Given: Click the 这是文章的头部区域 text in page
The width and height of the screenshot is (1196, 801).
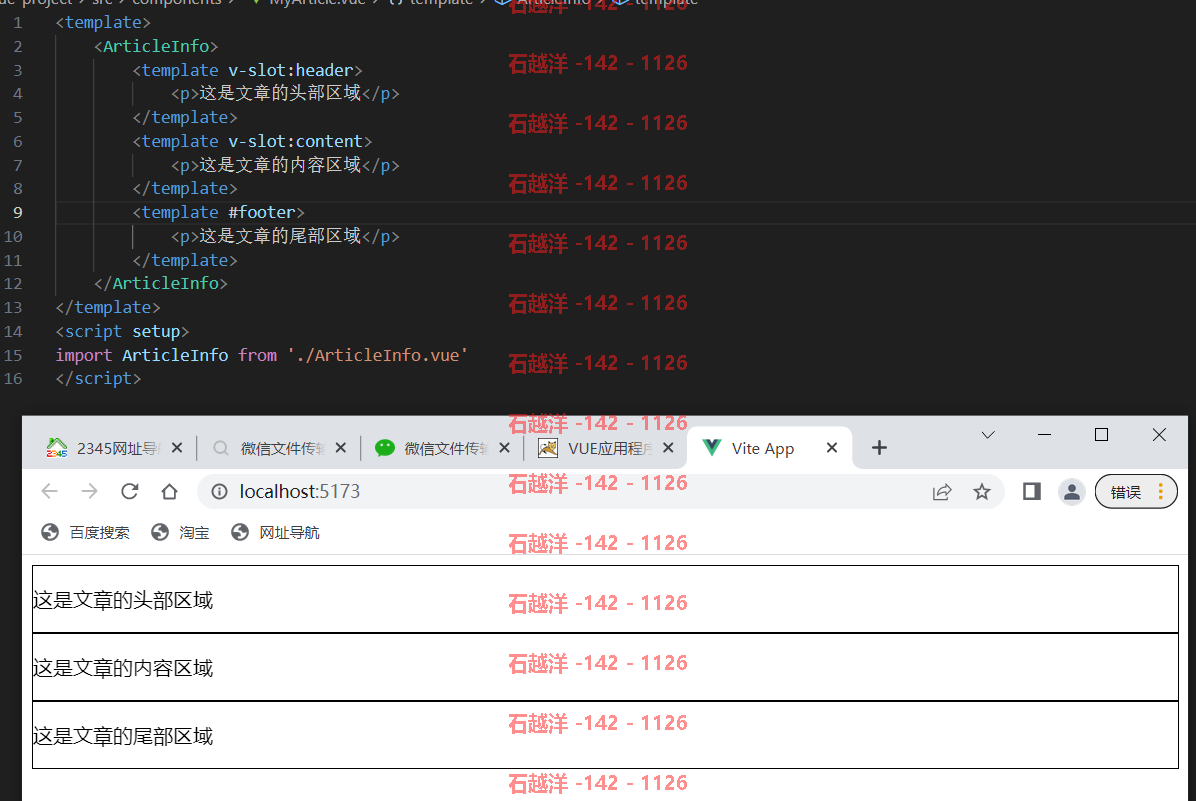Looking at the screenshot, I should 123,600.
